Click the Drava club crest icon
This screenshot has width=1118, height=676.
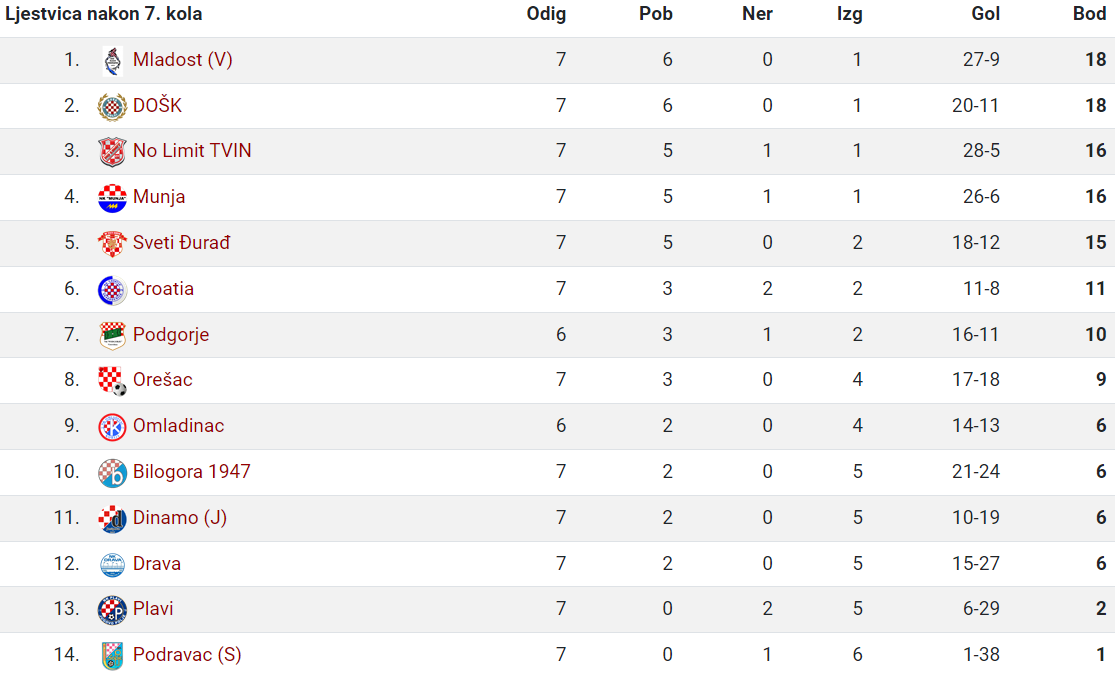(x=112, y=565)
